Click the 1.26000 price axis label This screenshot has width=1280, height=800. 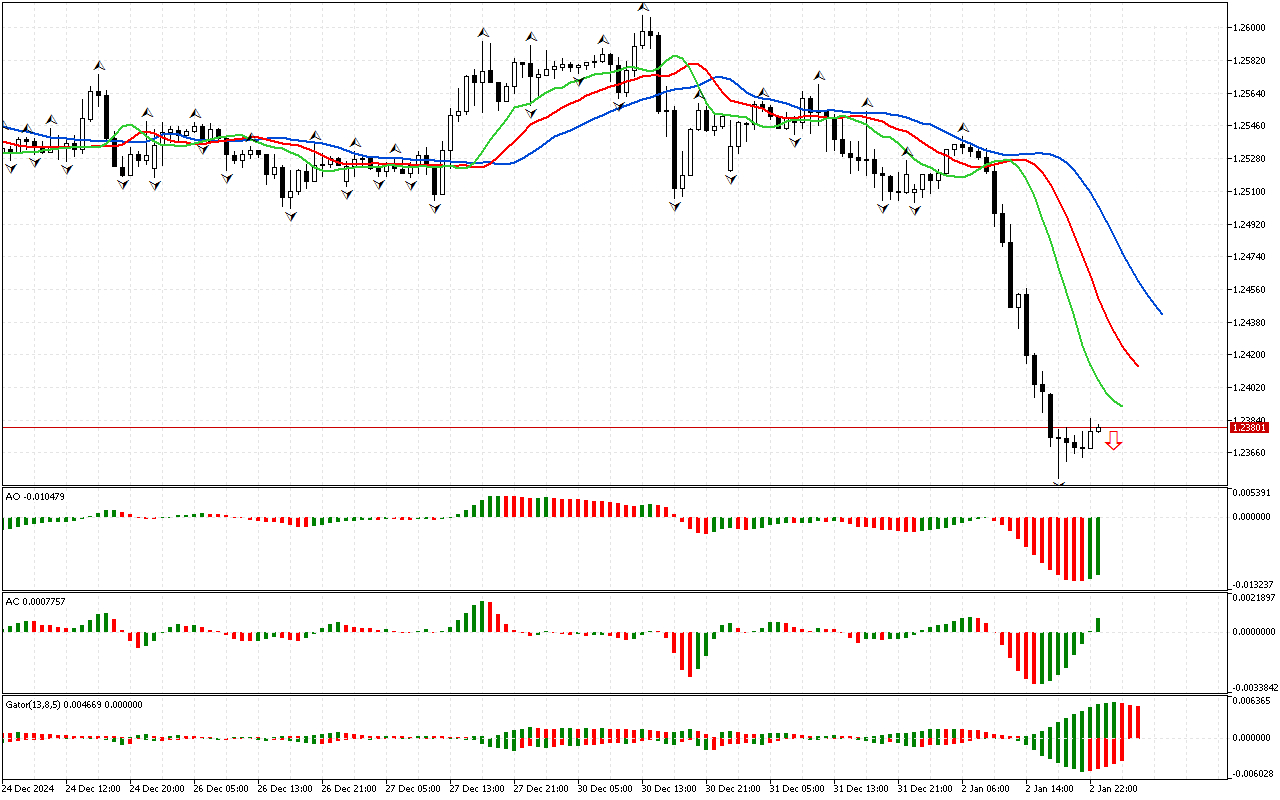pos(1250,28)
